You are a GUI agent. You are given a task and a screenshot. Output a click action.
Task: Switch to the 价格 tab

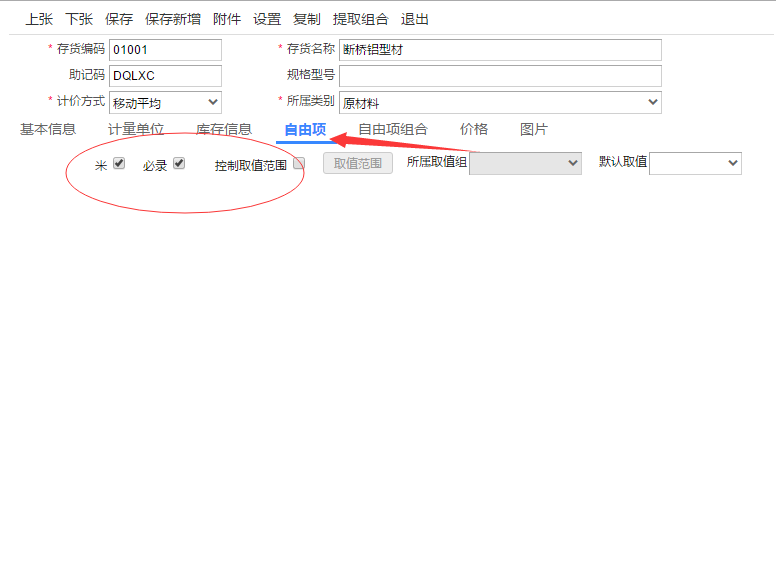pyautogui.click(x=474, y=130)
